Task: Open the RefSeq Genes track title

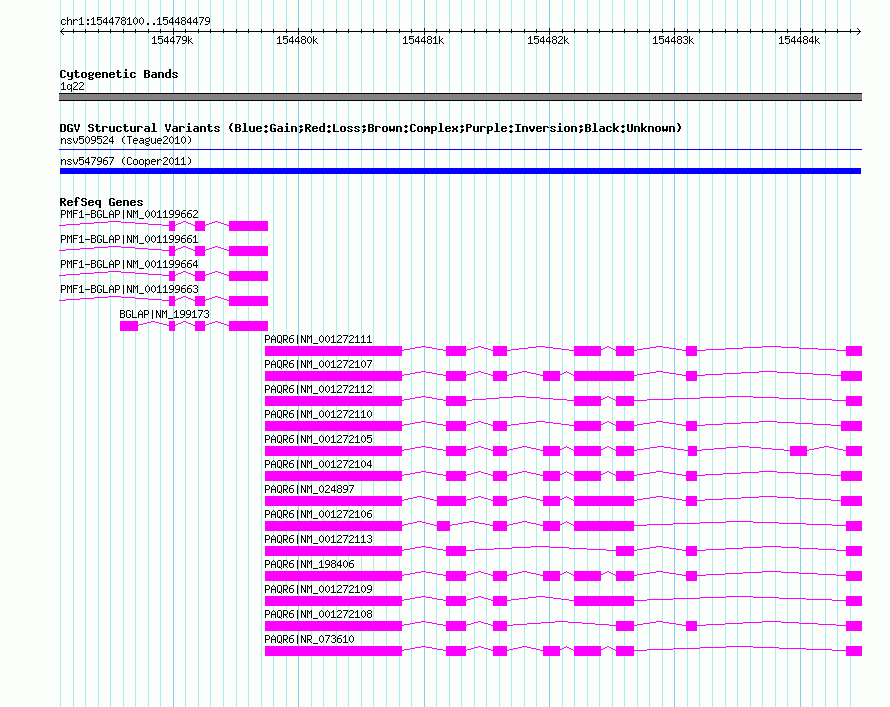Action: coord(101,202)
